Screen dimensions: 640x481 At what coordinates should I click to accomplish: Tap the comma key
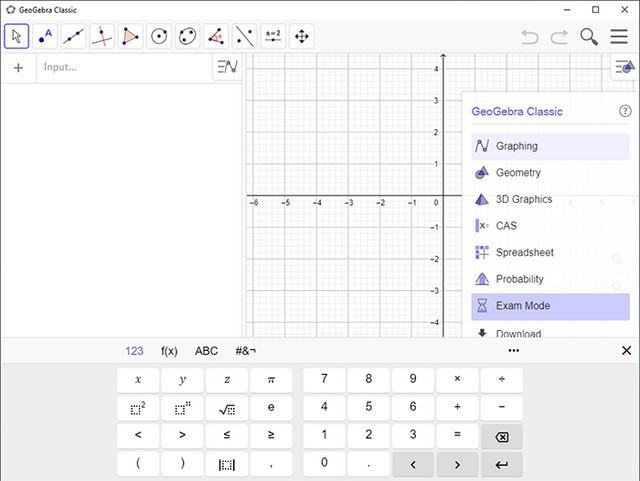[271, 464]
